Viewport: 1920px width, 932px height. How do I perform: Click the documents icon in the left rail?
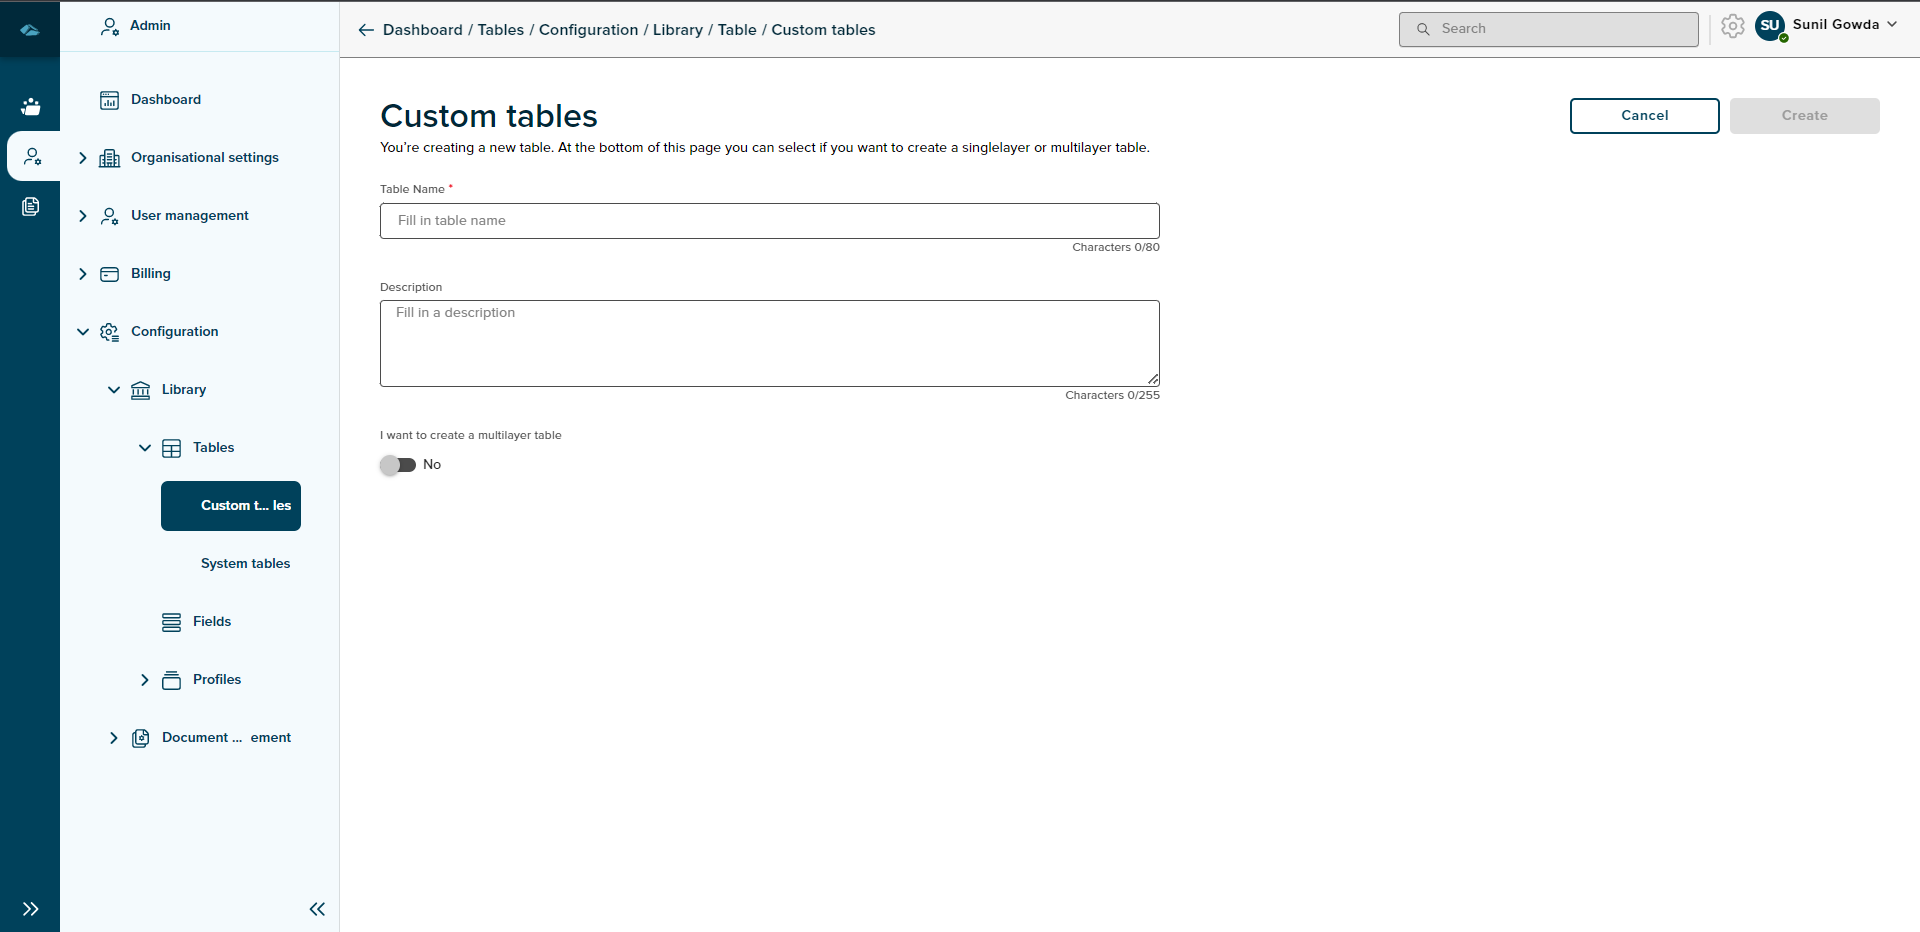pos(31,207)
